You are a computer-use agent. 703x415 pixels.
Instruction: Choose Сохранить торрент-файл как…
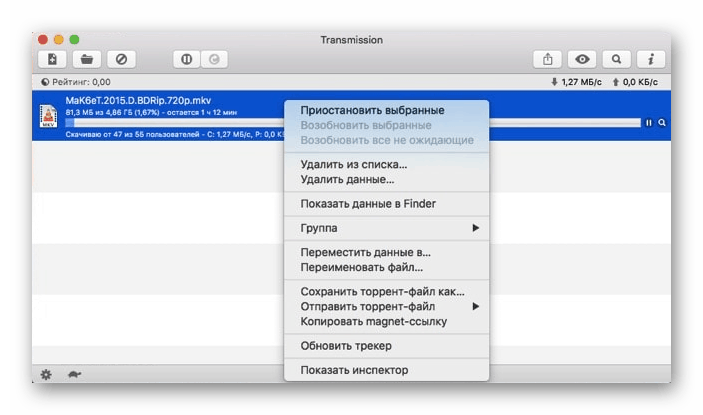[386, 292]
